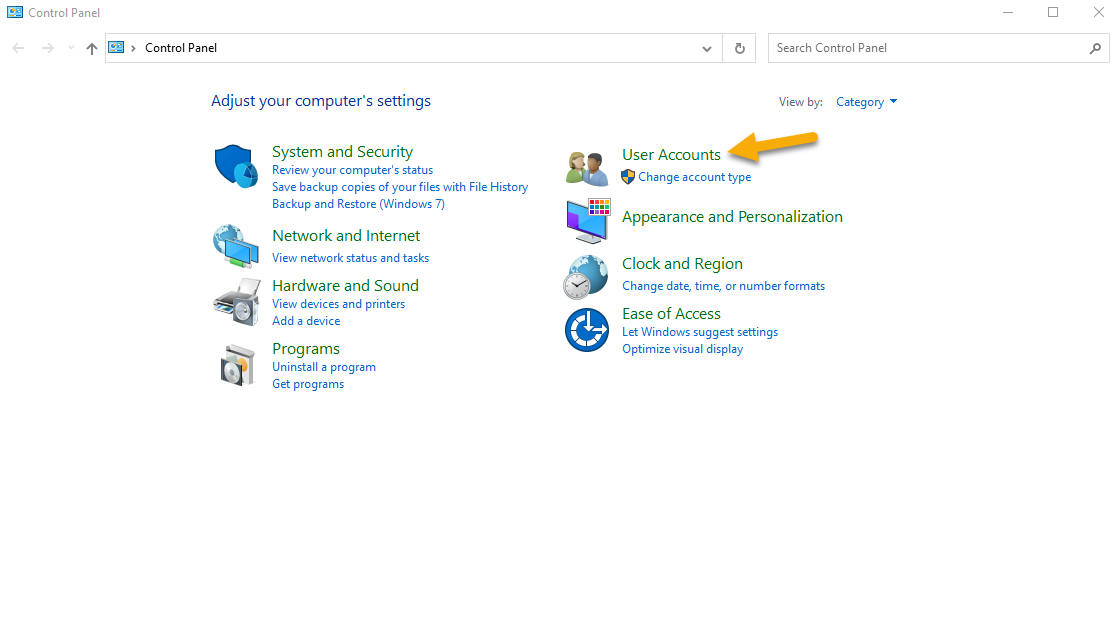Open View network status and tasks

(350, 258)
